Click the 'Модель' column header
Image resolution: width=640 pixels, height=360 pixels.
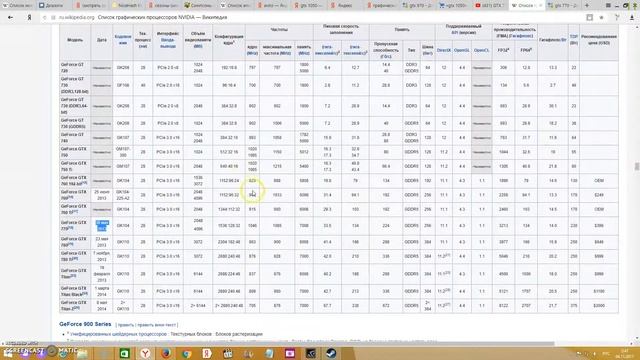point(75,40)
